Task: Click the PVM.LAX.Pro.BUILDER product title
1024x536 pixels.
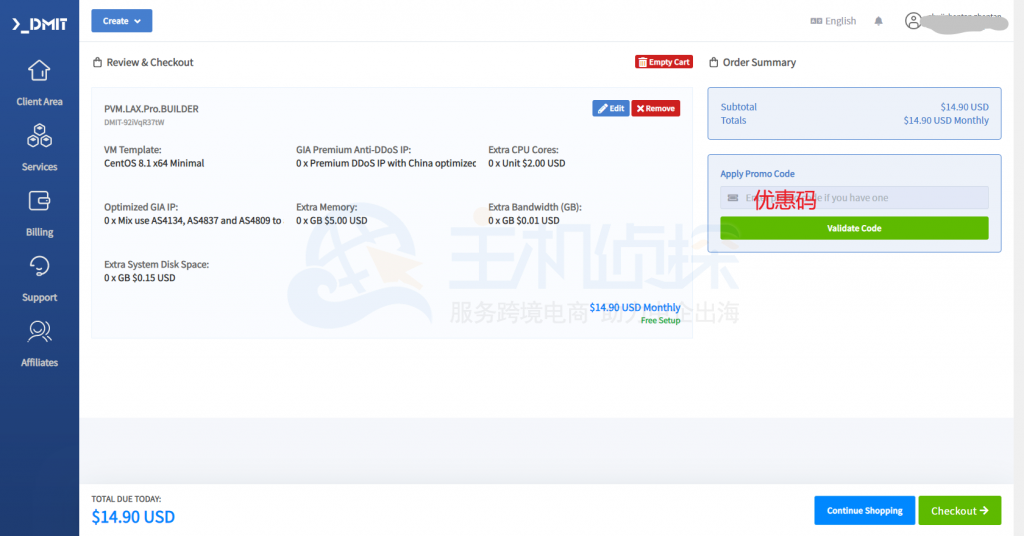Action: (x=151, y=109)
